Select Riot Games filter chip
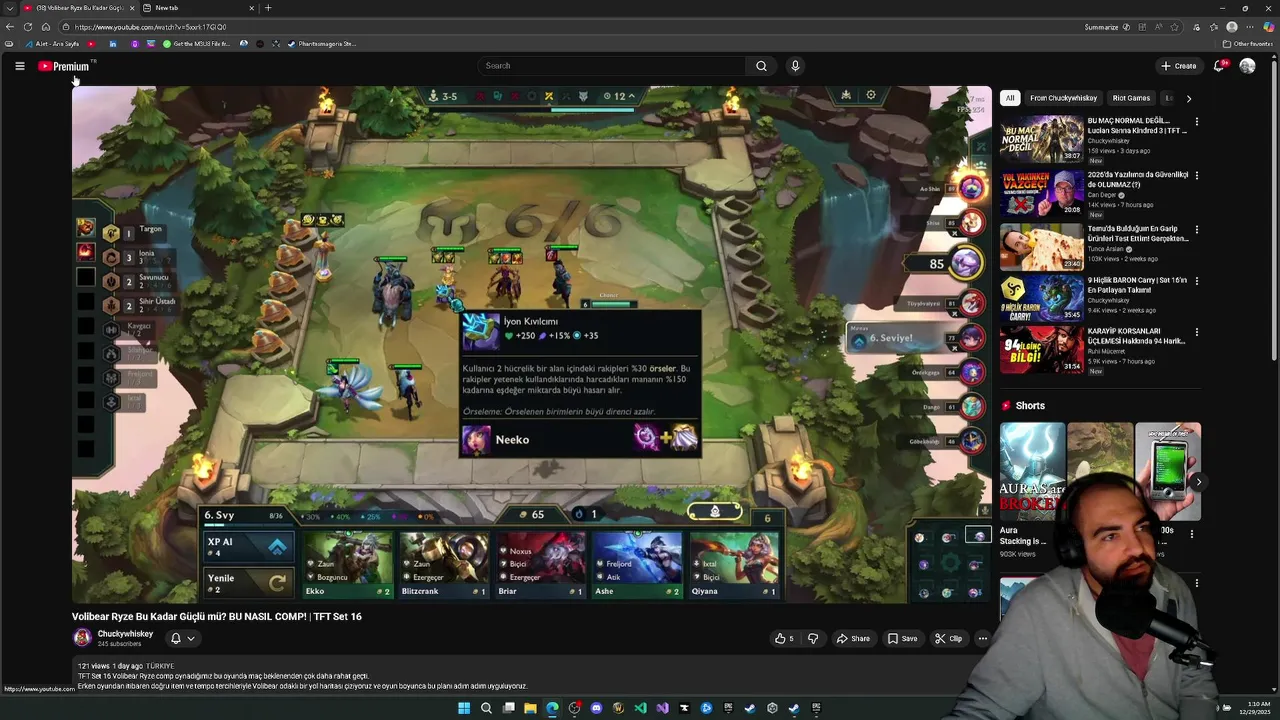Image resolution: width=1280 pixels, height=720 pixels. [1131, 98]
